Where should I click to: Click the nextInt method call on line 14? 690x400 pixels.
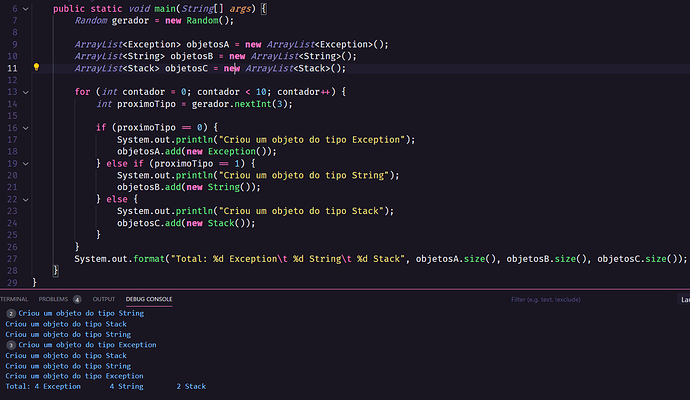tap(253, 104)
